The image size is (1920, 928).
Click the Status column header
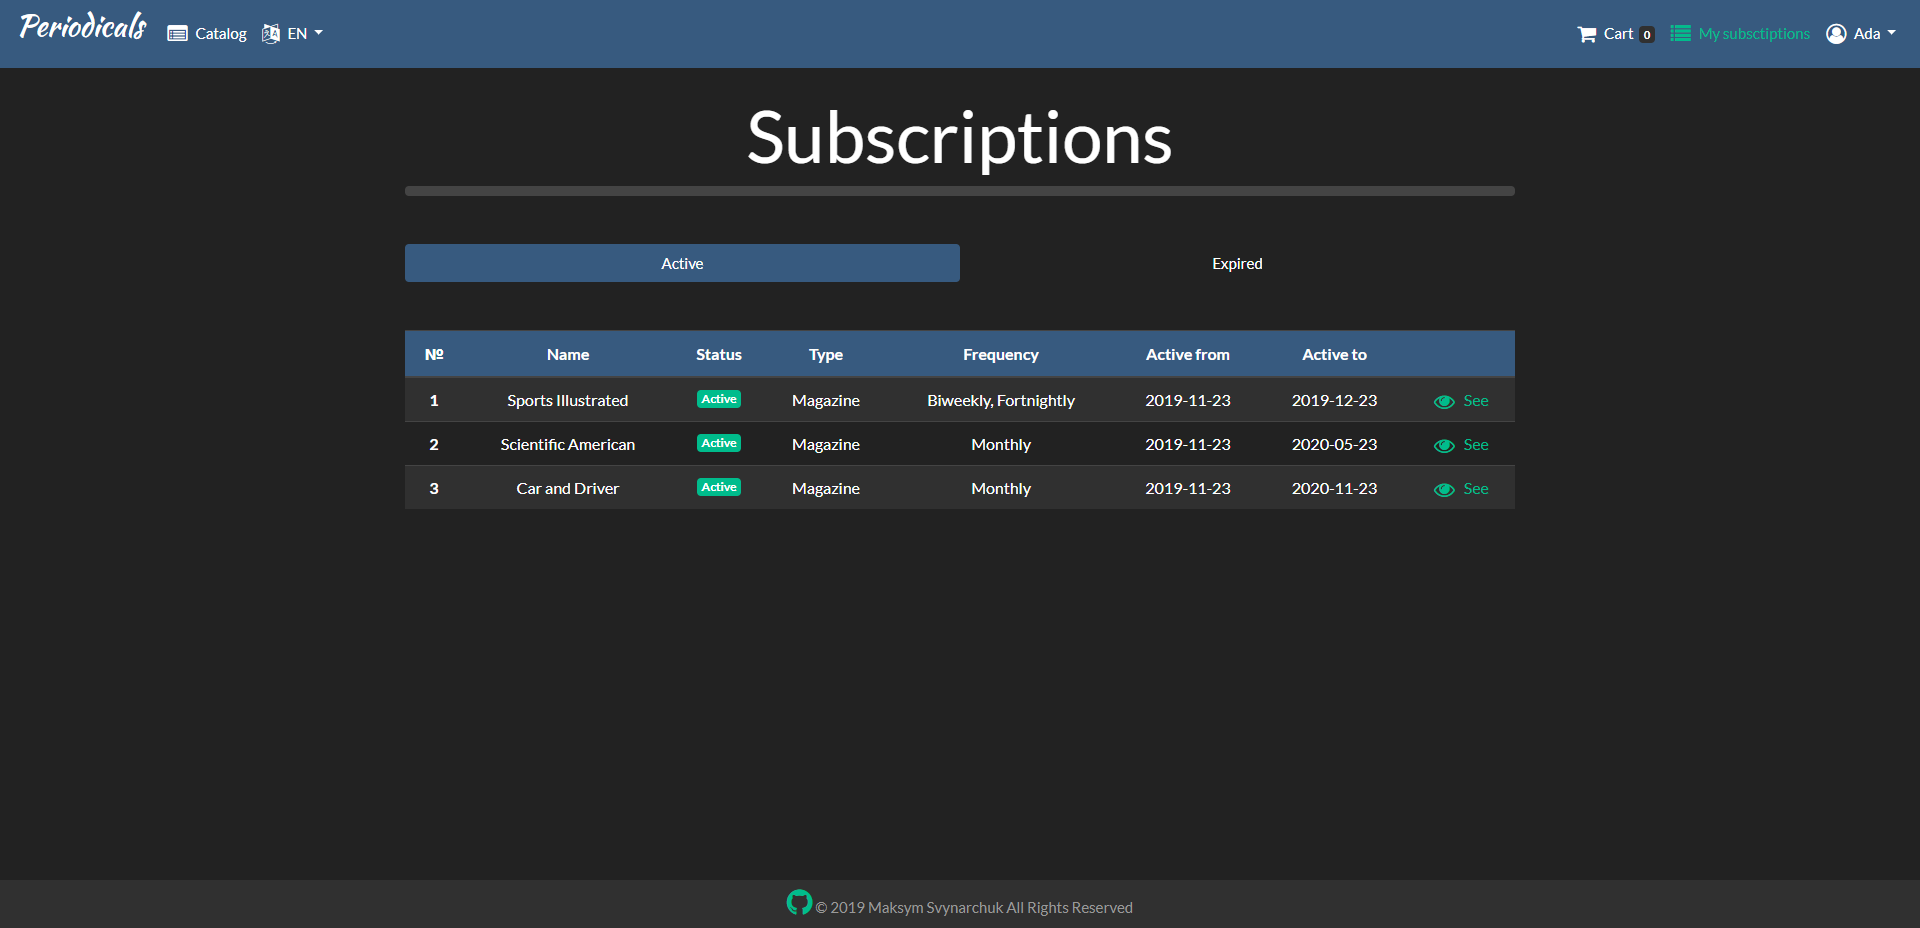[719, 355]
